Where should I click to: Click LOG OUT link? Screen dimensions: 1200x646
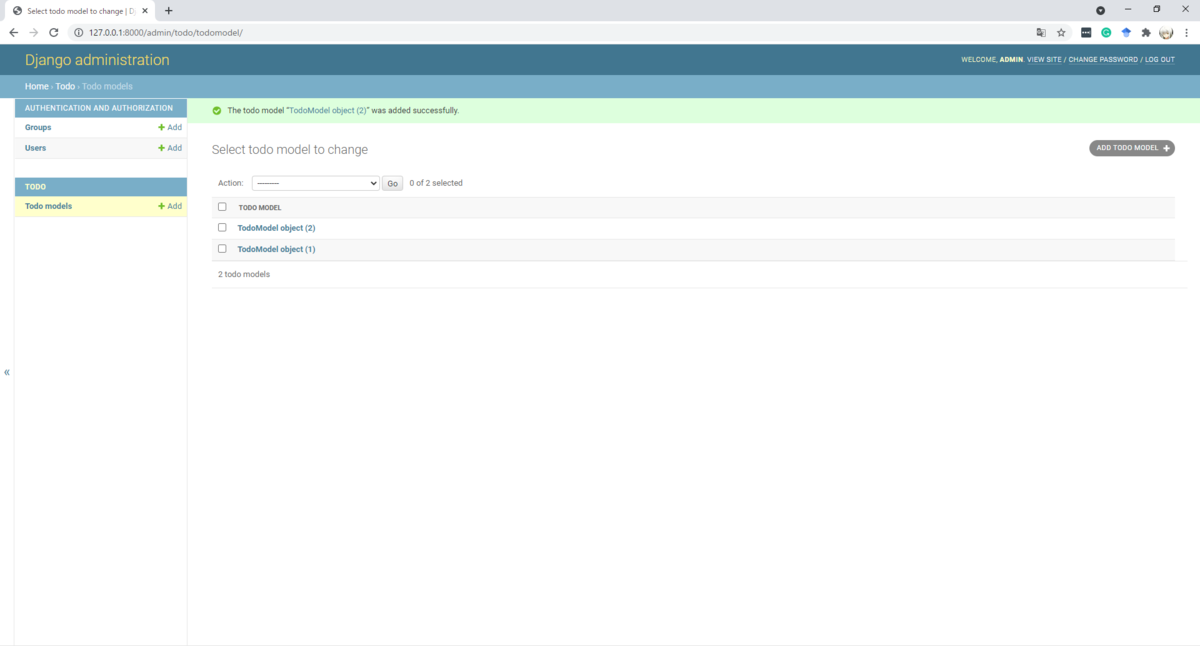click(1160, 60)
